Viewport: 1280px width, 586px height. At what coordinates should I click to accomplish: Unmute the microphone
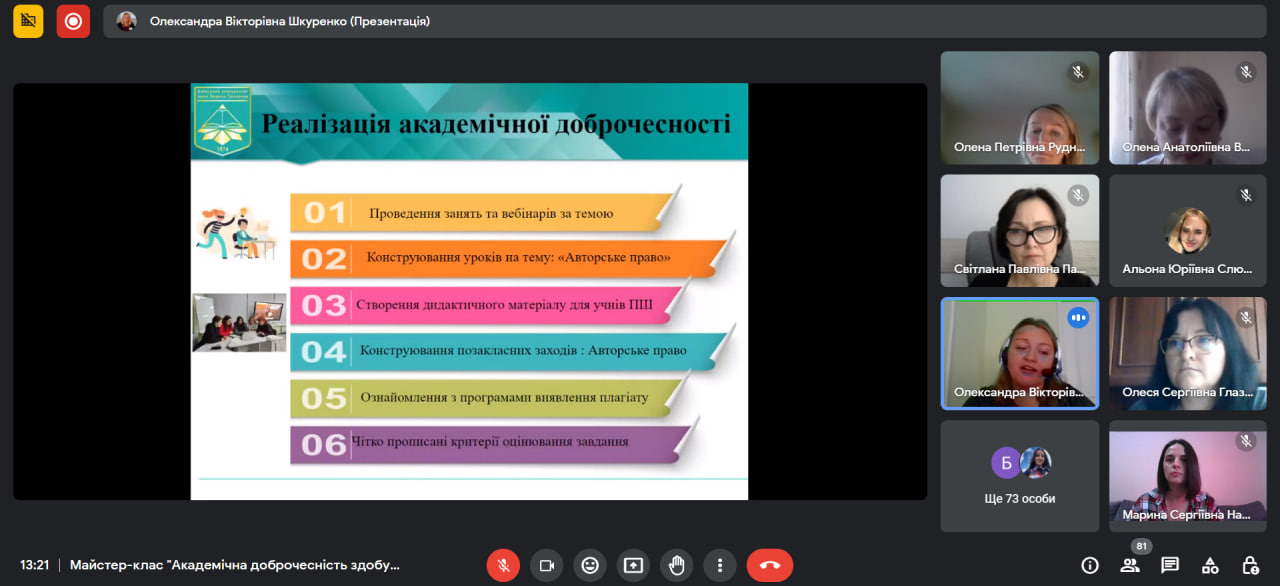tap(503, 565)
